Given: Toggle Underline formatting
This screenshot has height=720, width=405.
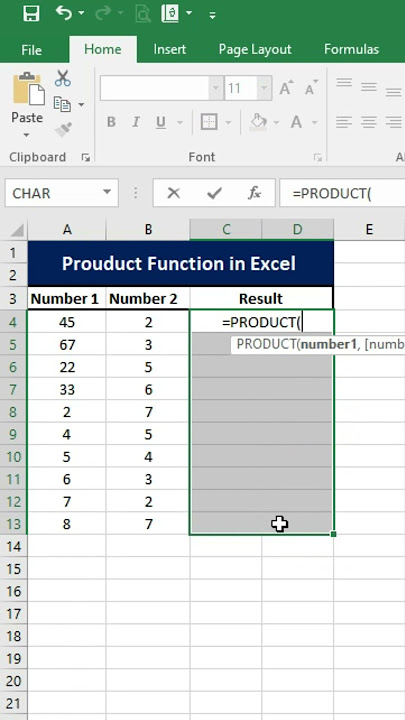Looking at the screenshot, I should point(161,122).
